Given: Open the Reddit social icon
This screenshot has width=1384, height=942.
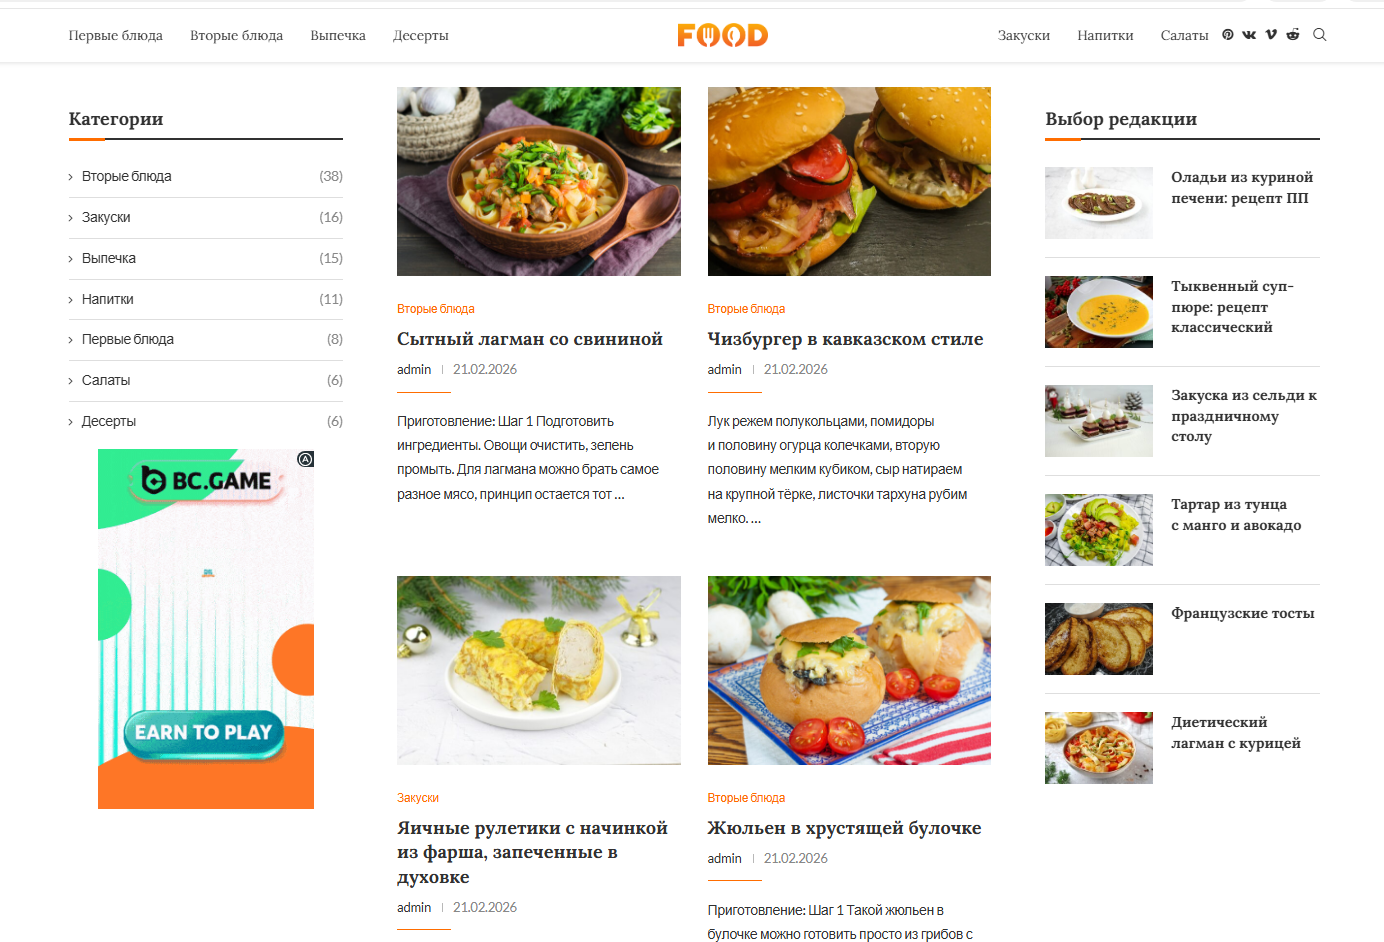Looking at the screenshot, I should point(1293,35).
